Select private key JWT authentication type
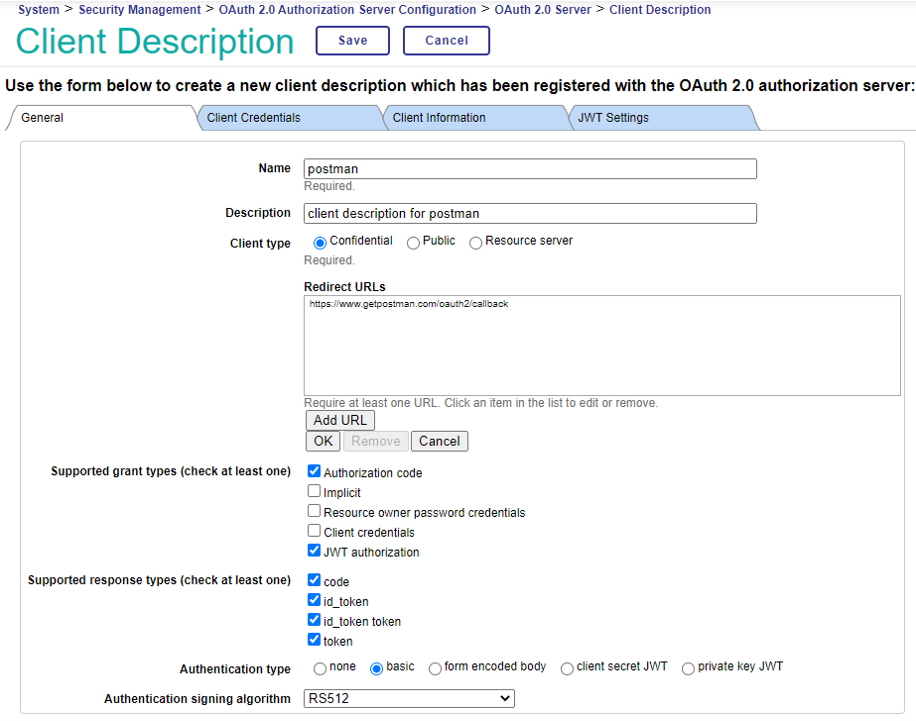916x721 pixels. point(688,668)
